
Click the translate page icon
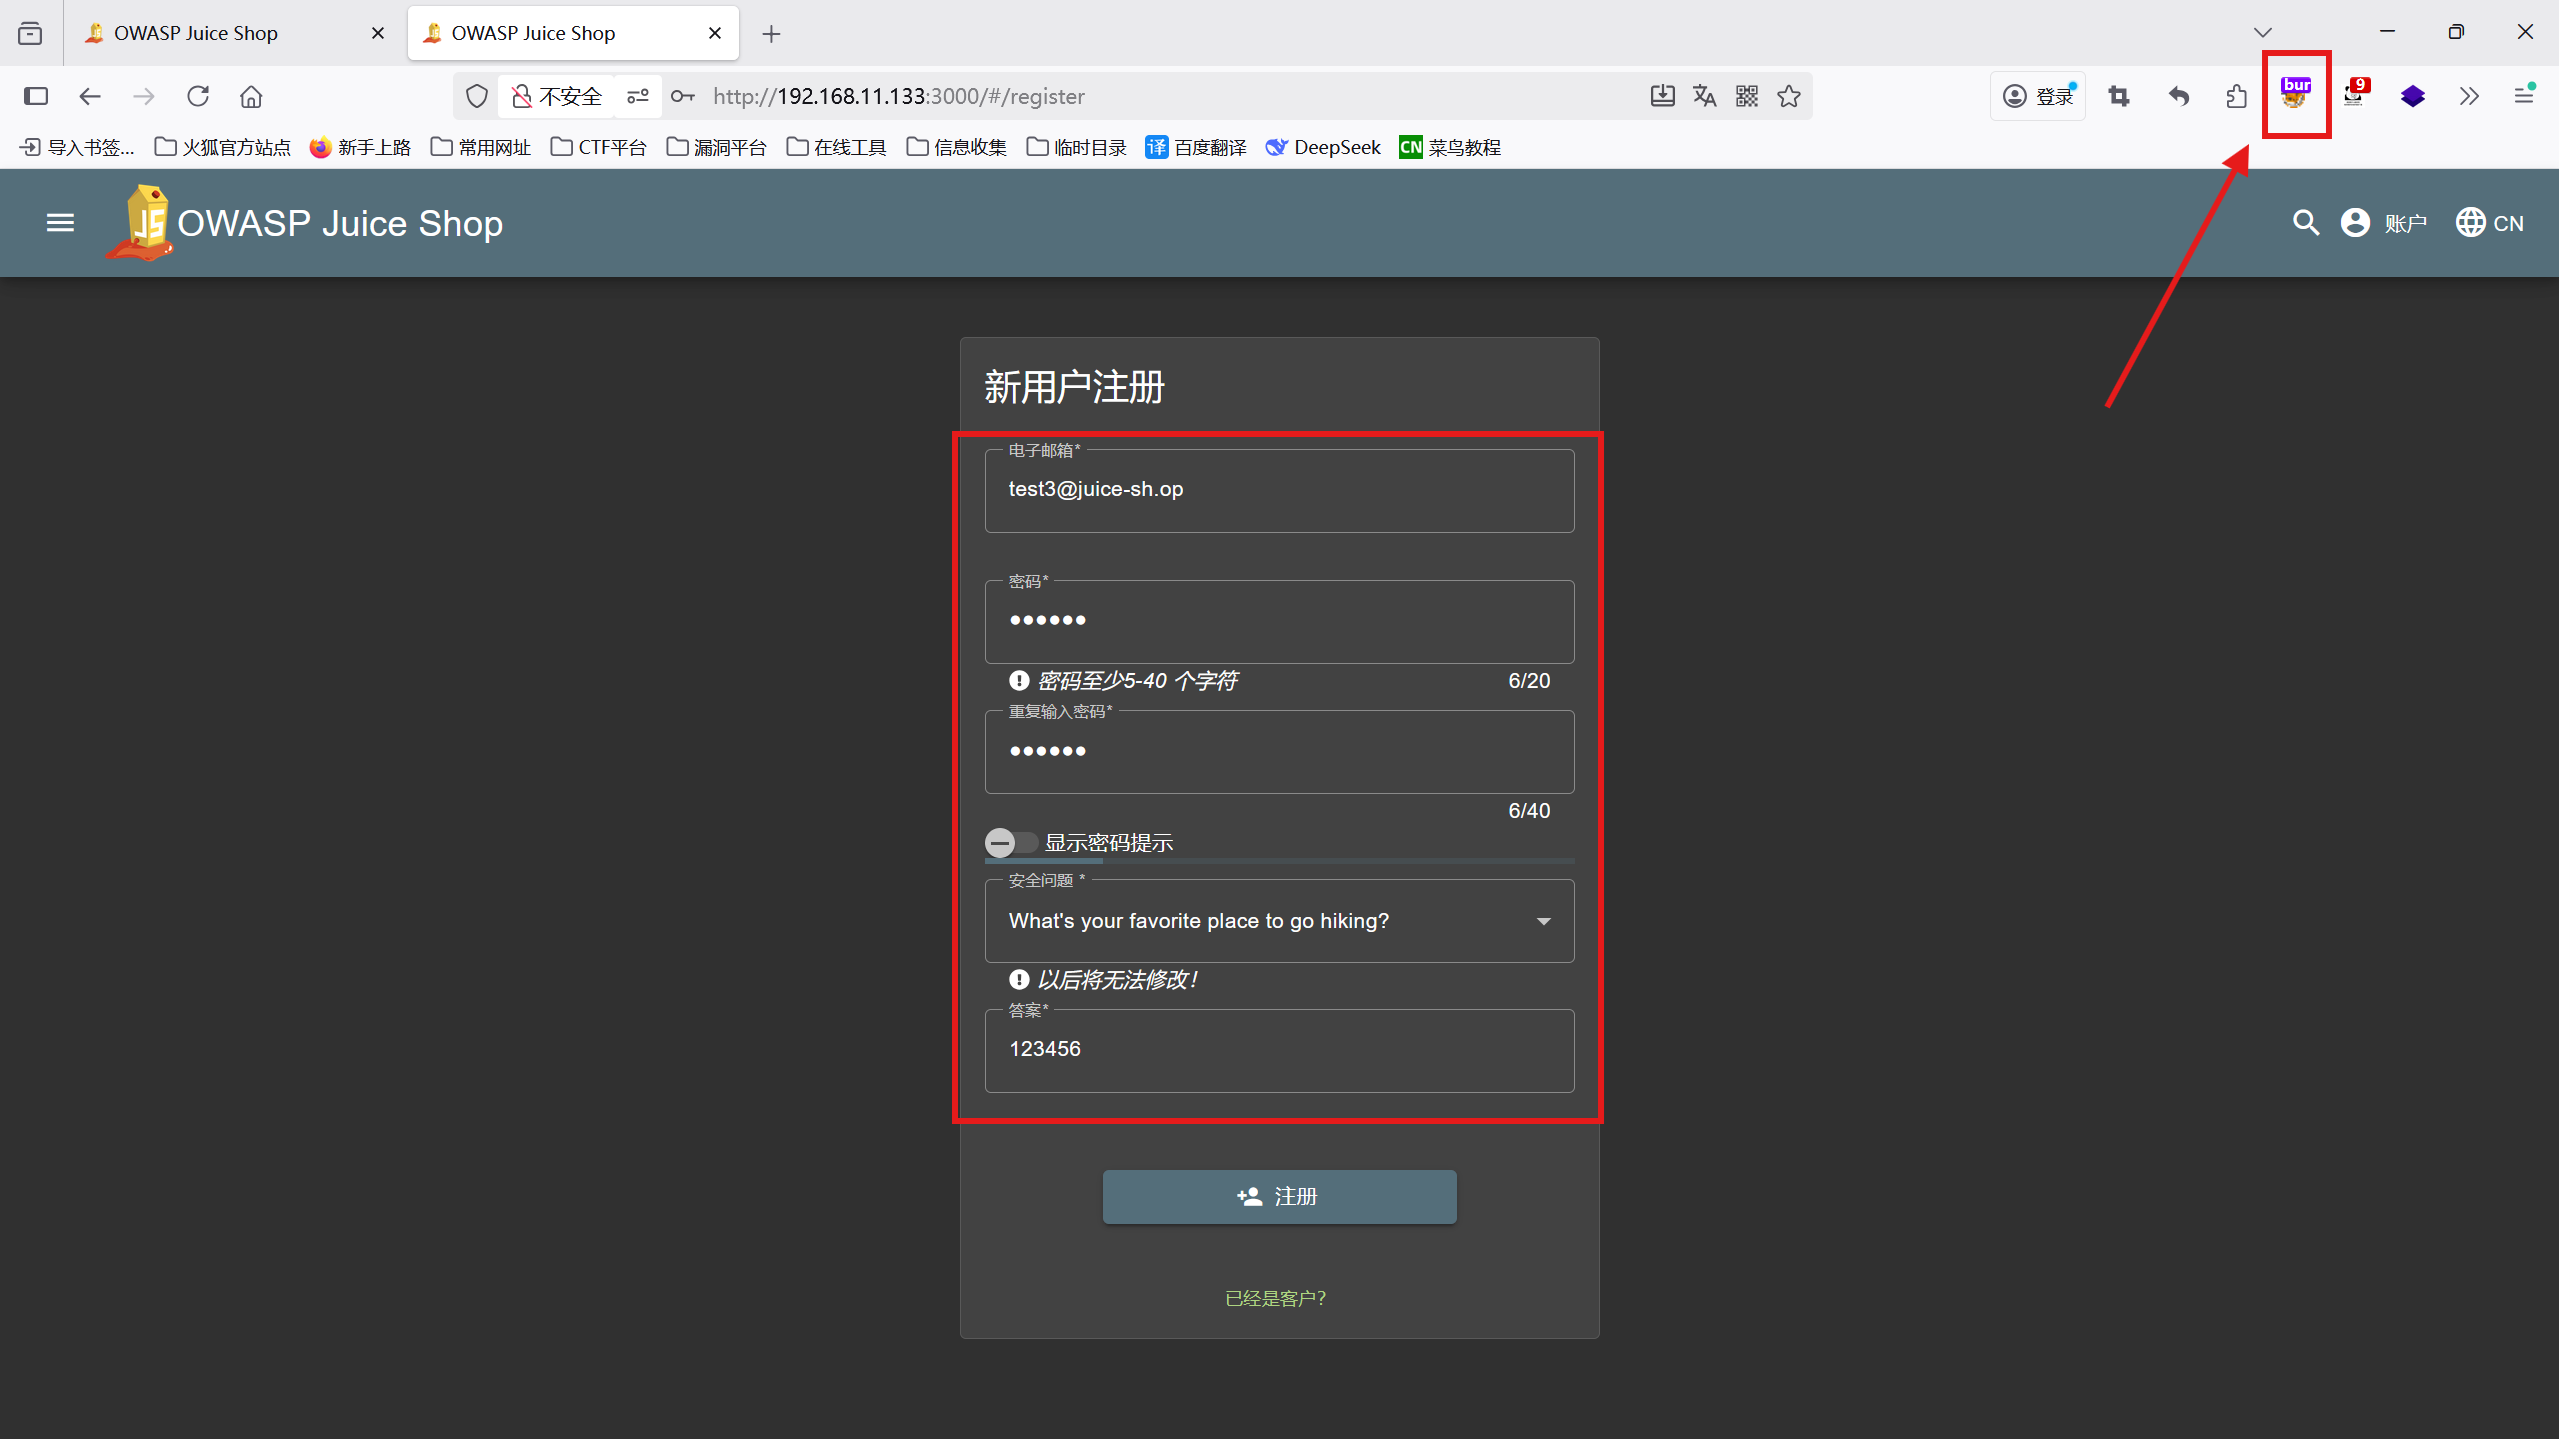click(1704, 96)
